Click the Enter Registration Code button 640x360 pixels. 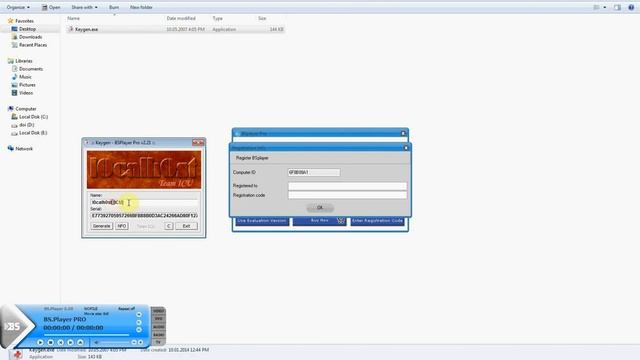point(378,221)
